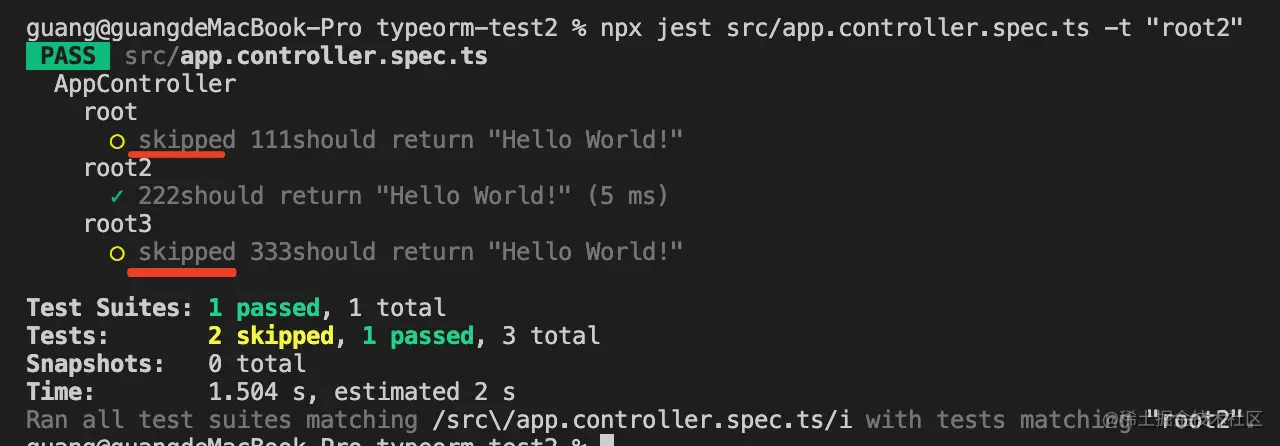Click the 222should return "Hello World!" test line

pyautogui.click(x=403, y=196)
